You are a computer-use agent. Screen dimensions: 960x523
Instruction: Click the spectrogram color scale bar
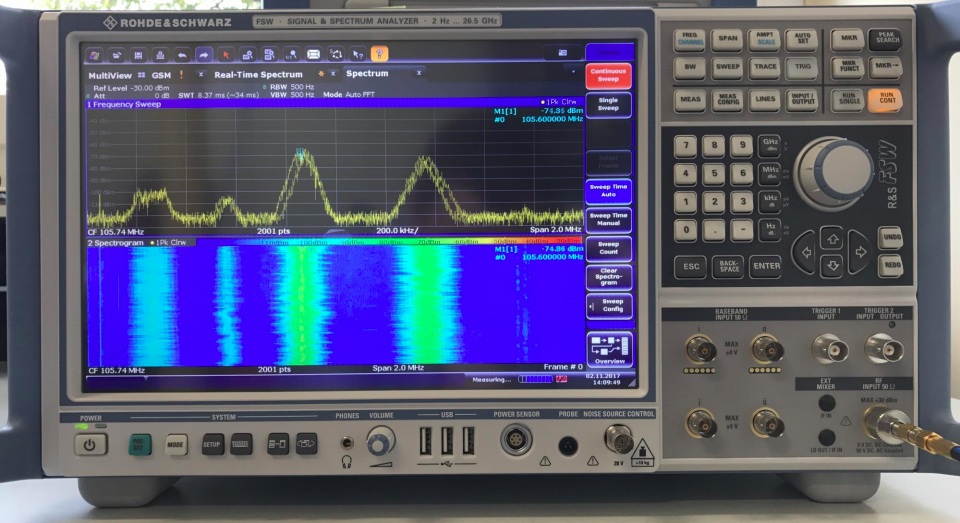pyautogui.click(x=420, y=241)
